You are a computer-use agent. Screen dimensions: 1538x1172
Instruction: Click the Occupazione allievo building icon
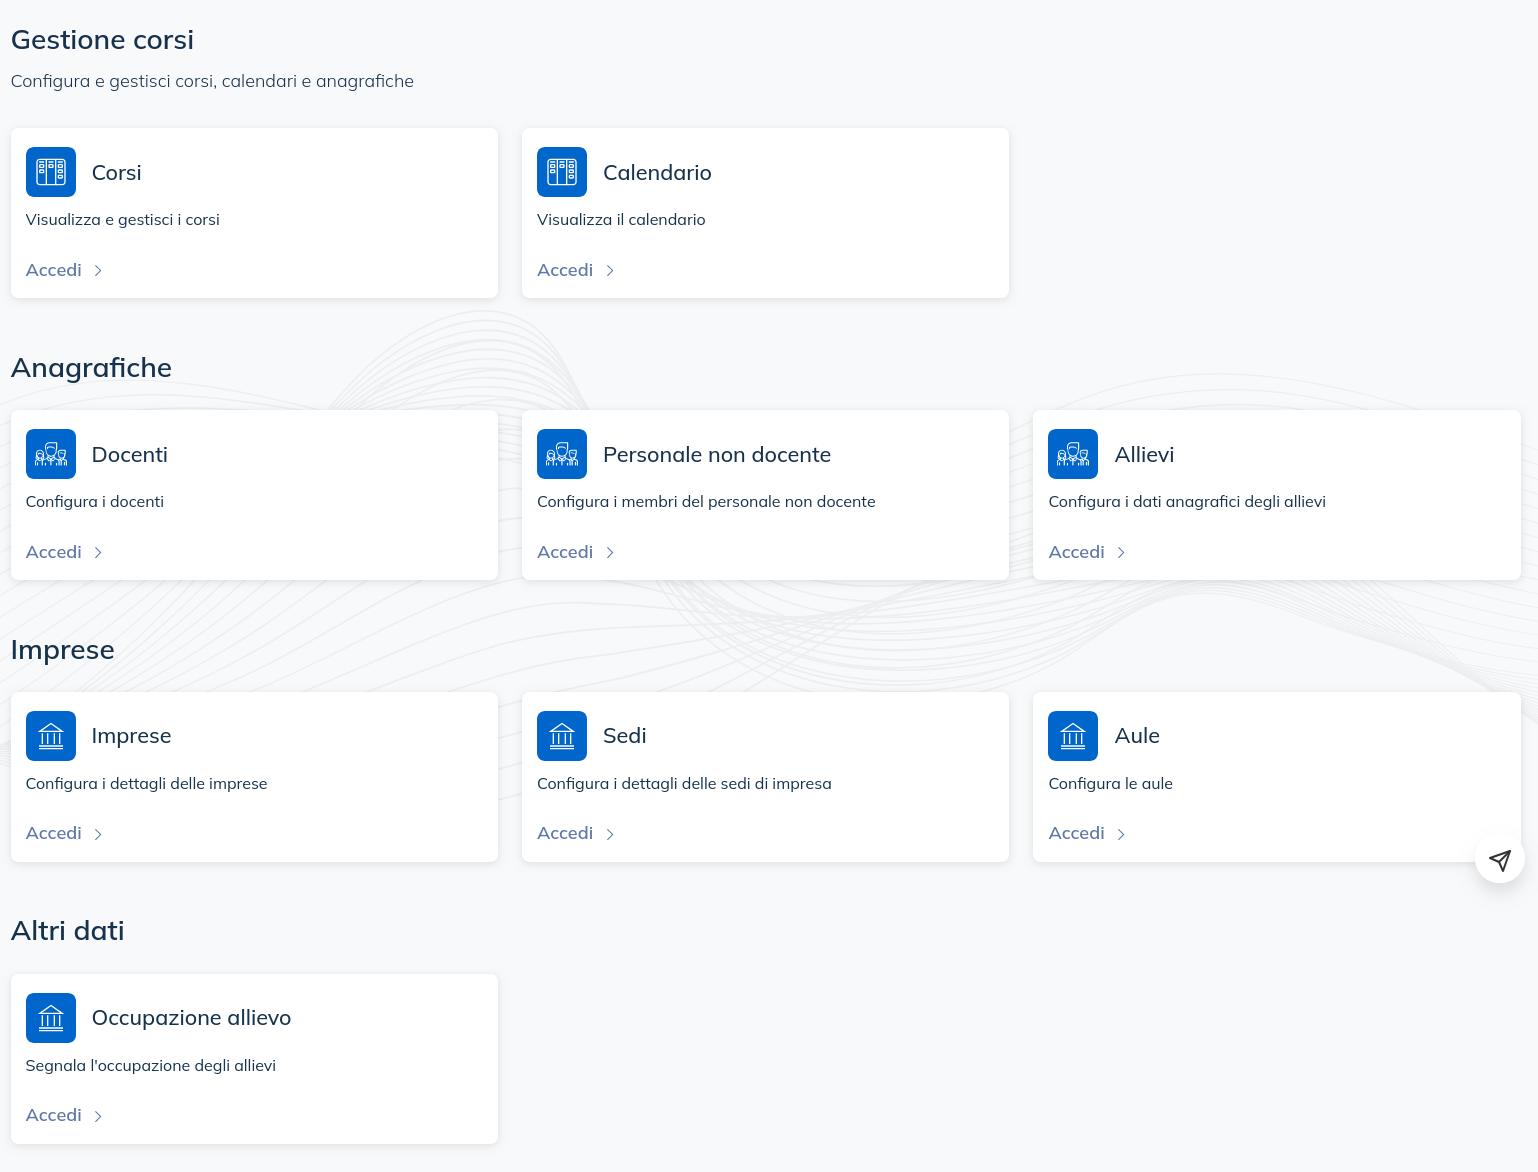coord(51,1018)
